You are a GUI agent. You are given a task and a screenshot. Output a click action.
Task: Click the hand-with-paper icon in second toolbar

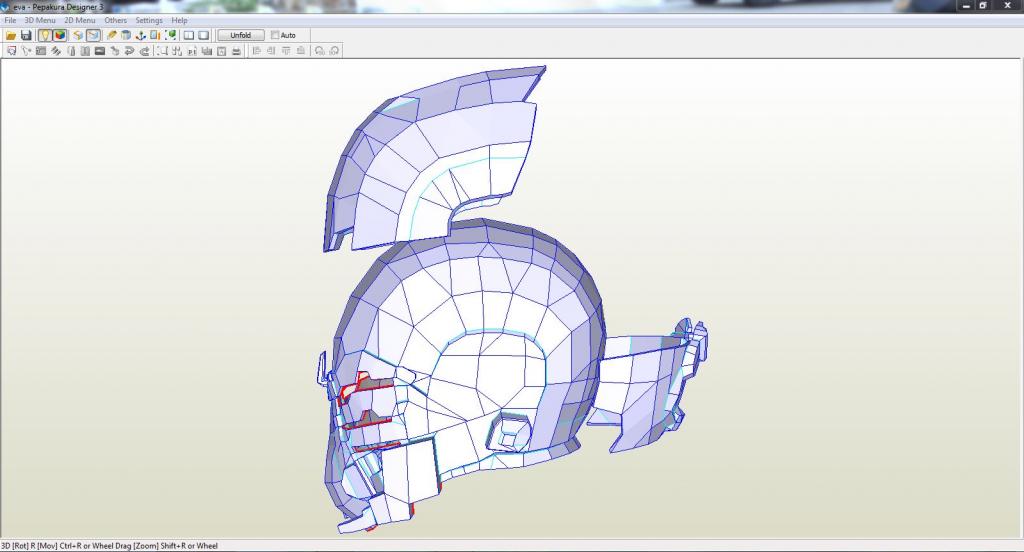tap(114, 50)
